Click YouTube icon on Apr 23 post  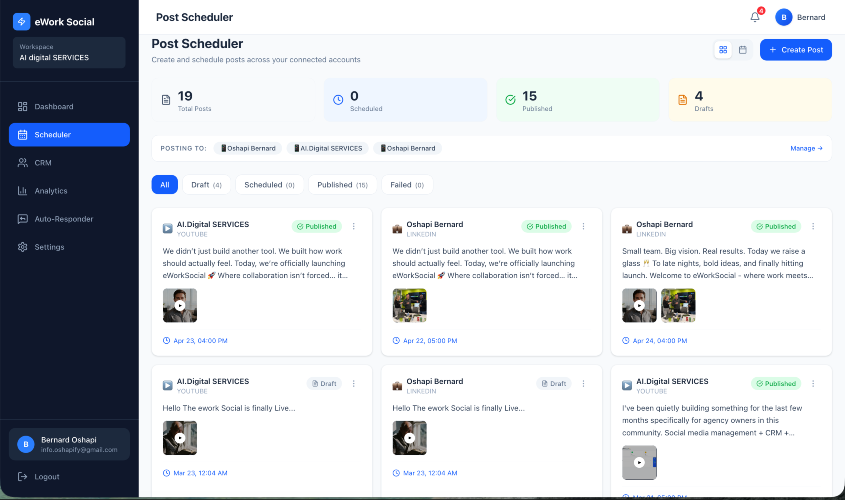pyautogui.click(x=168, y=228)
